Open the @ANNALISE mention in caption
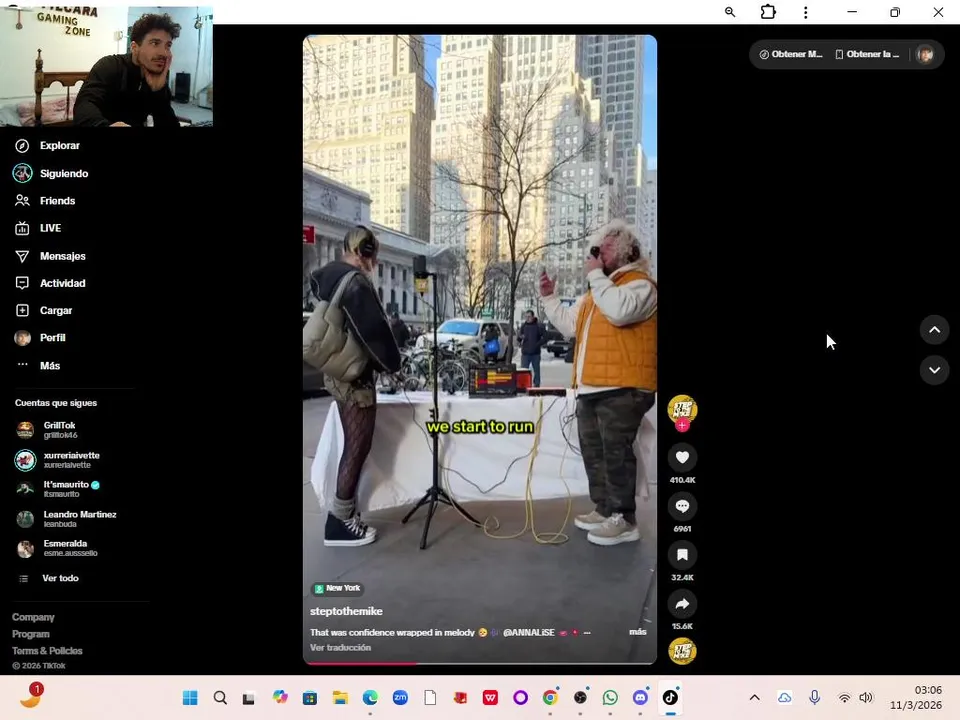960x720 pixels. click(x=528, y=632)
